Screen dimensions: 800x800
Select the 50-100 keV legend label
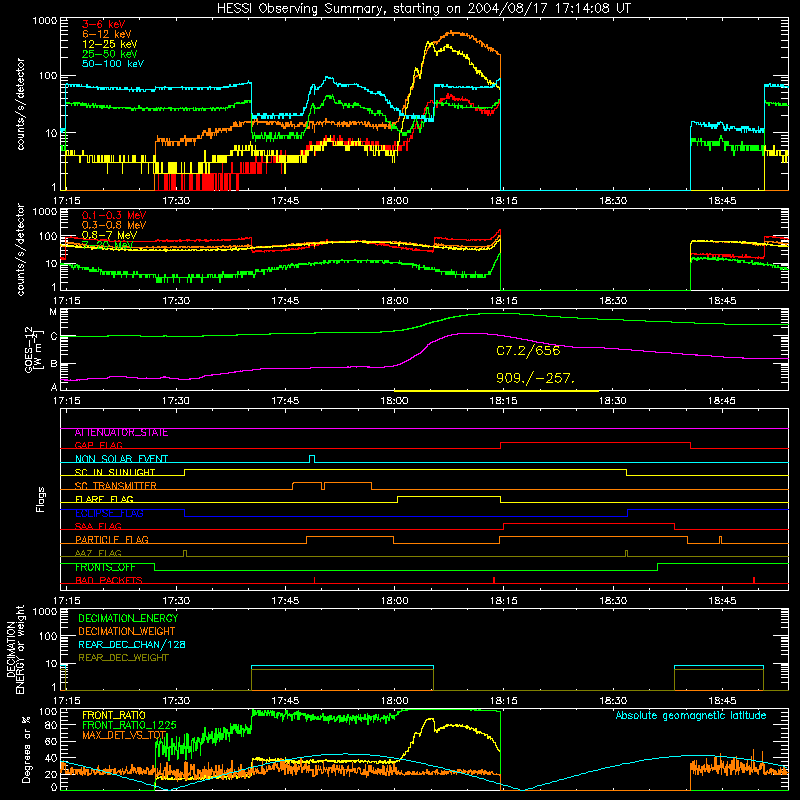[x=113, y=64]
